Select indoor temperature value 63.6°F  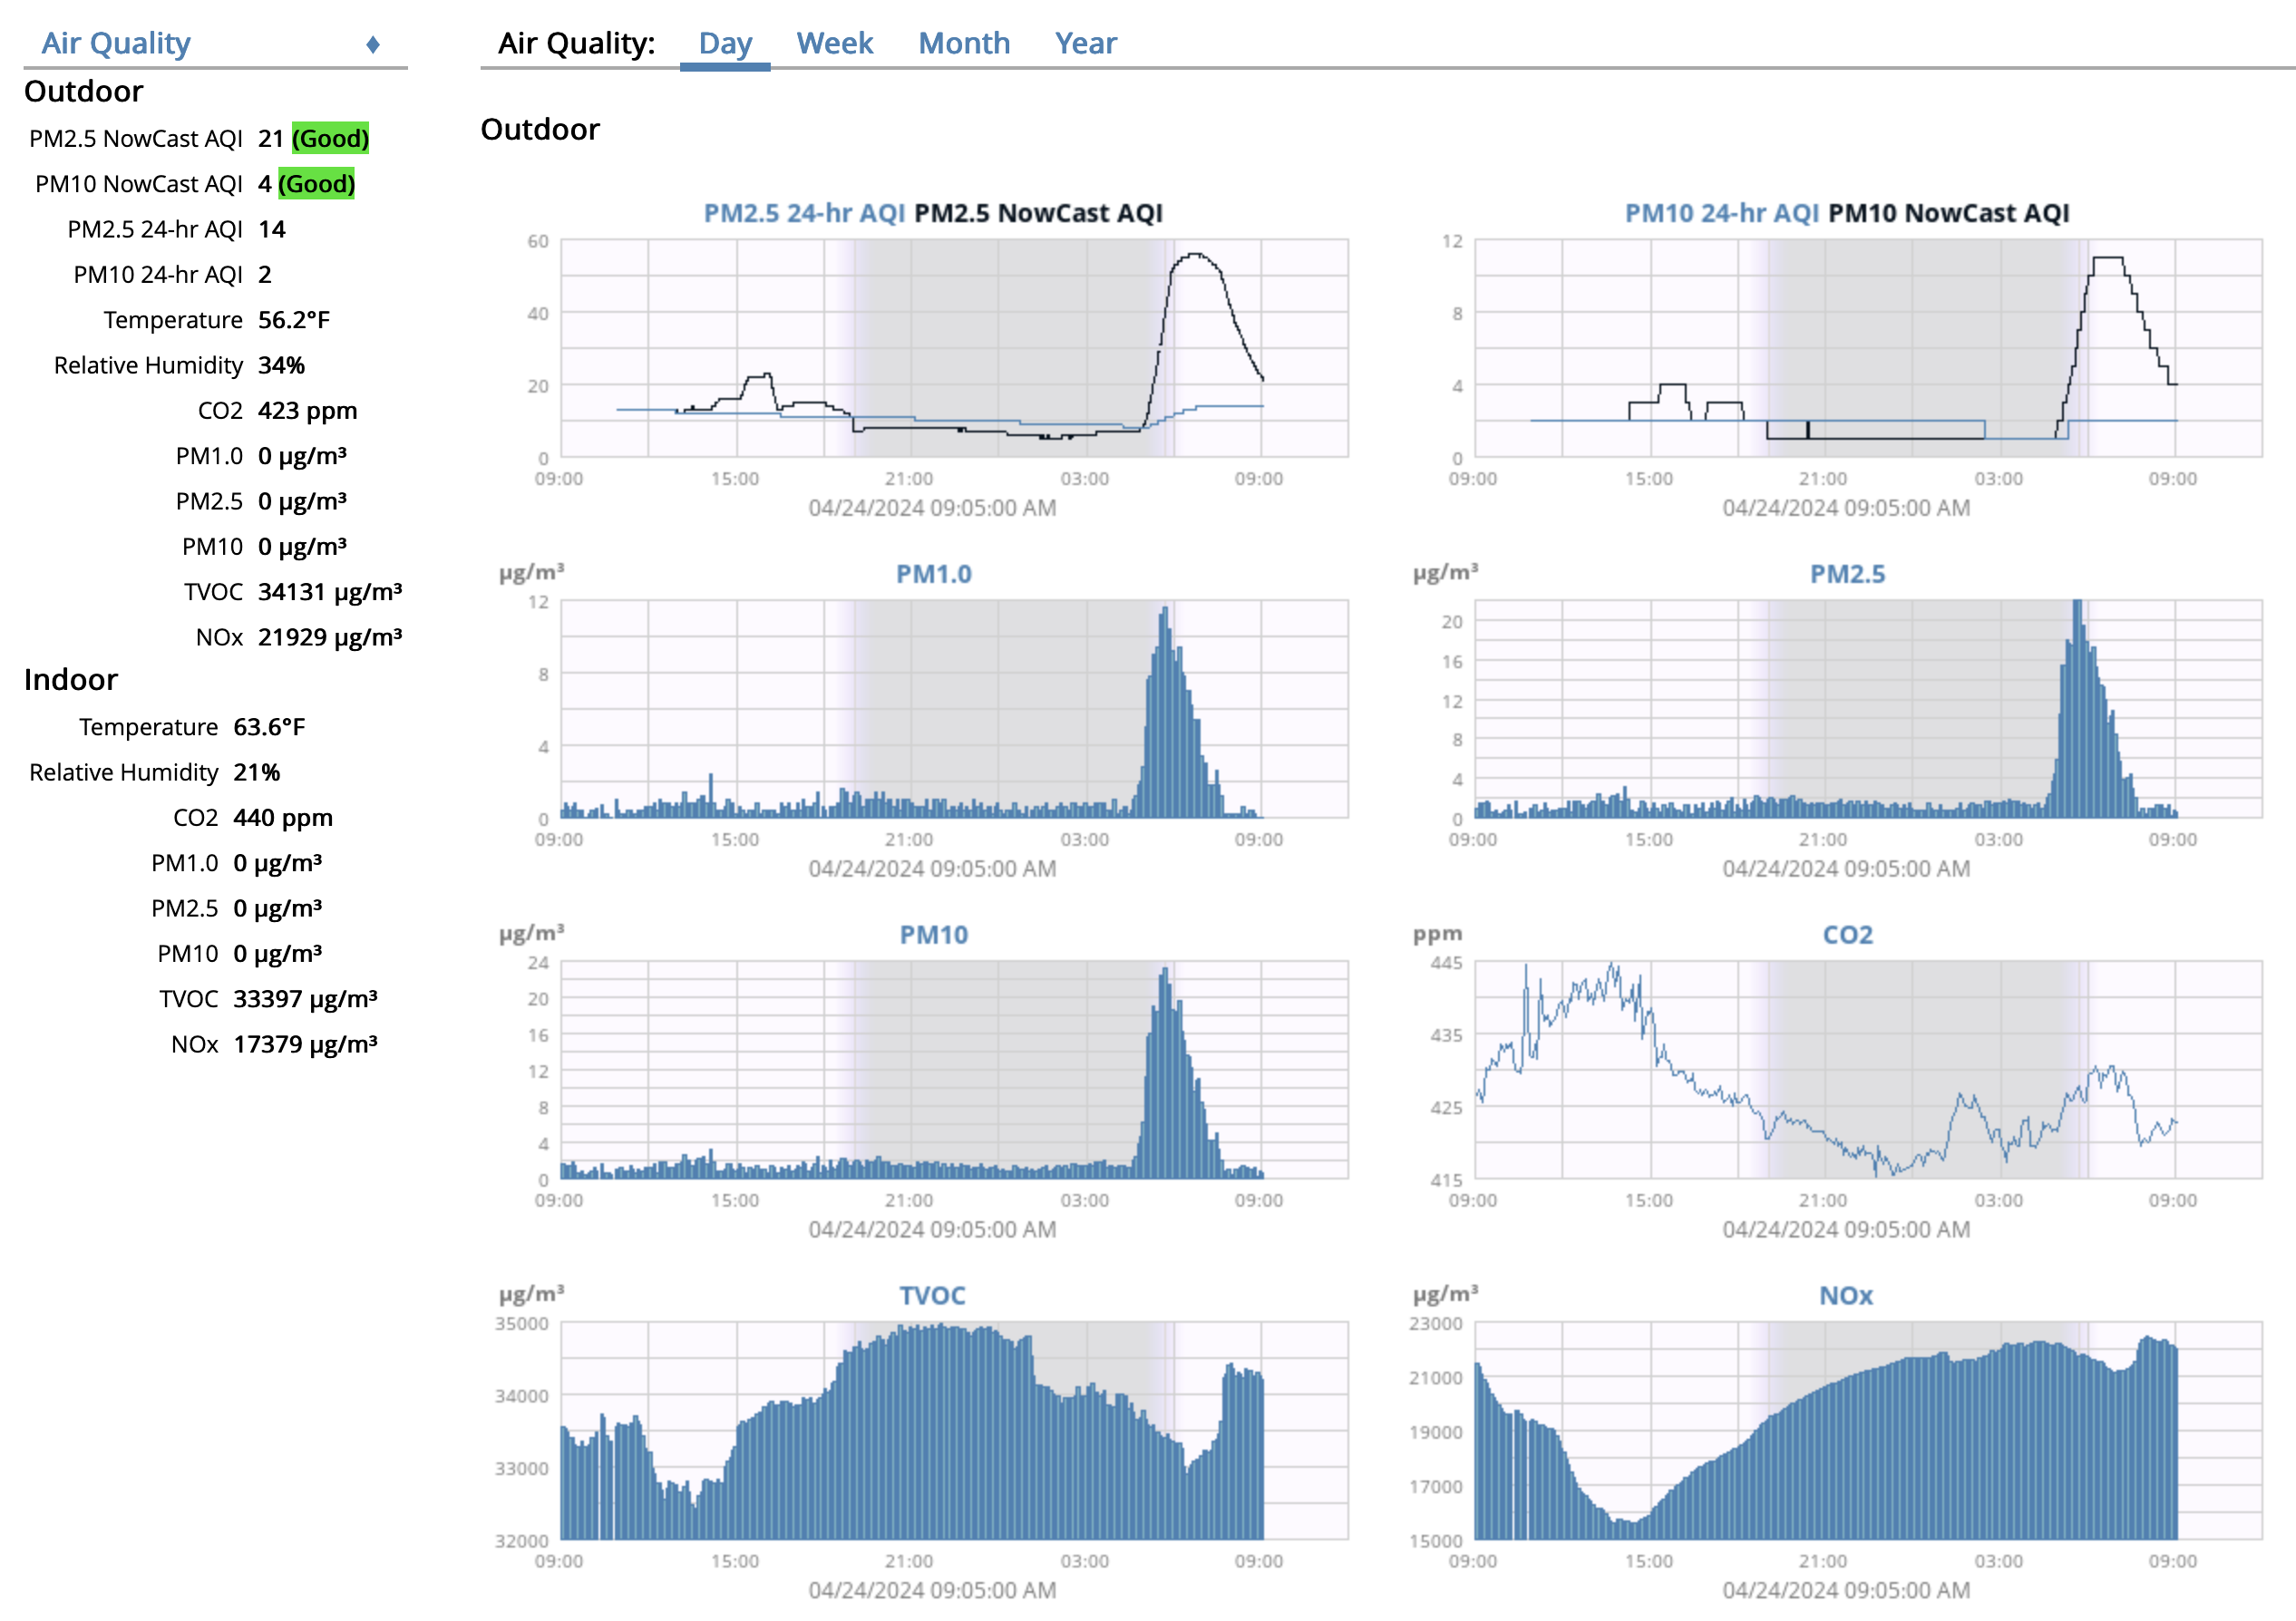tap(269, 727)
